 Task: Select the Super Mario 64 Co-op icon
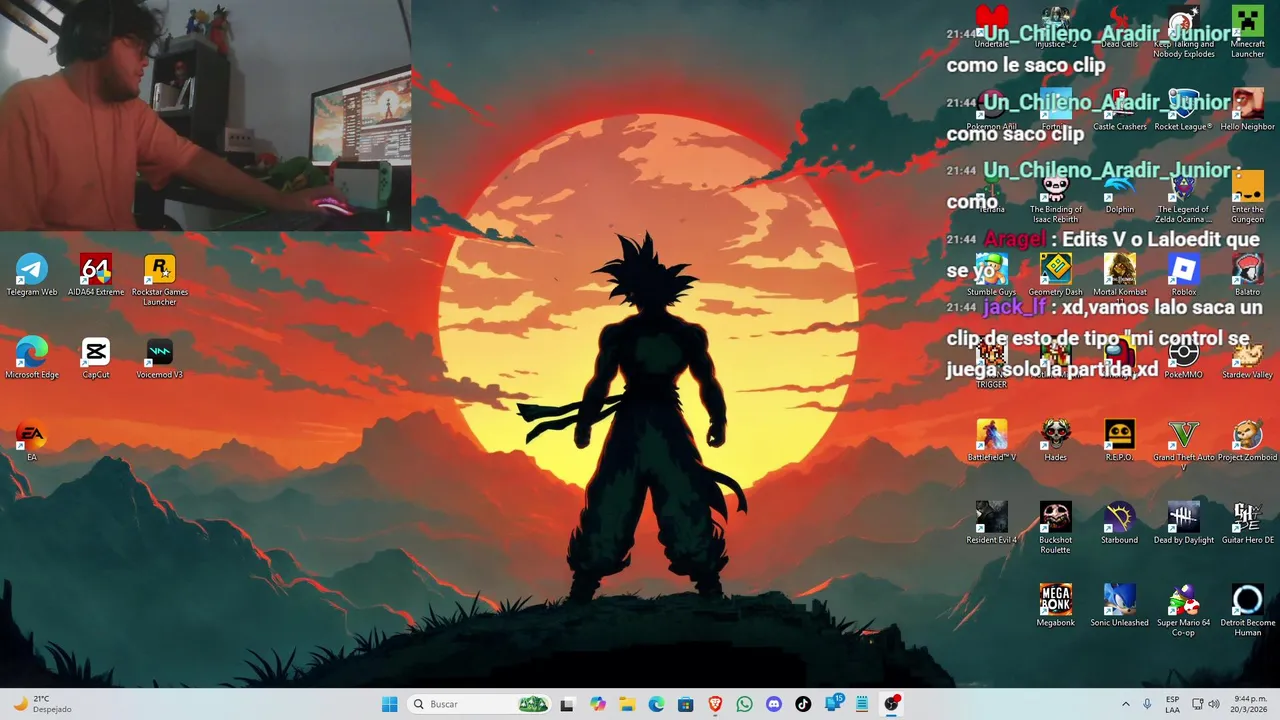[1183, 612]
